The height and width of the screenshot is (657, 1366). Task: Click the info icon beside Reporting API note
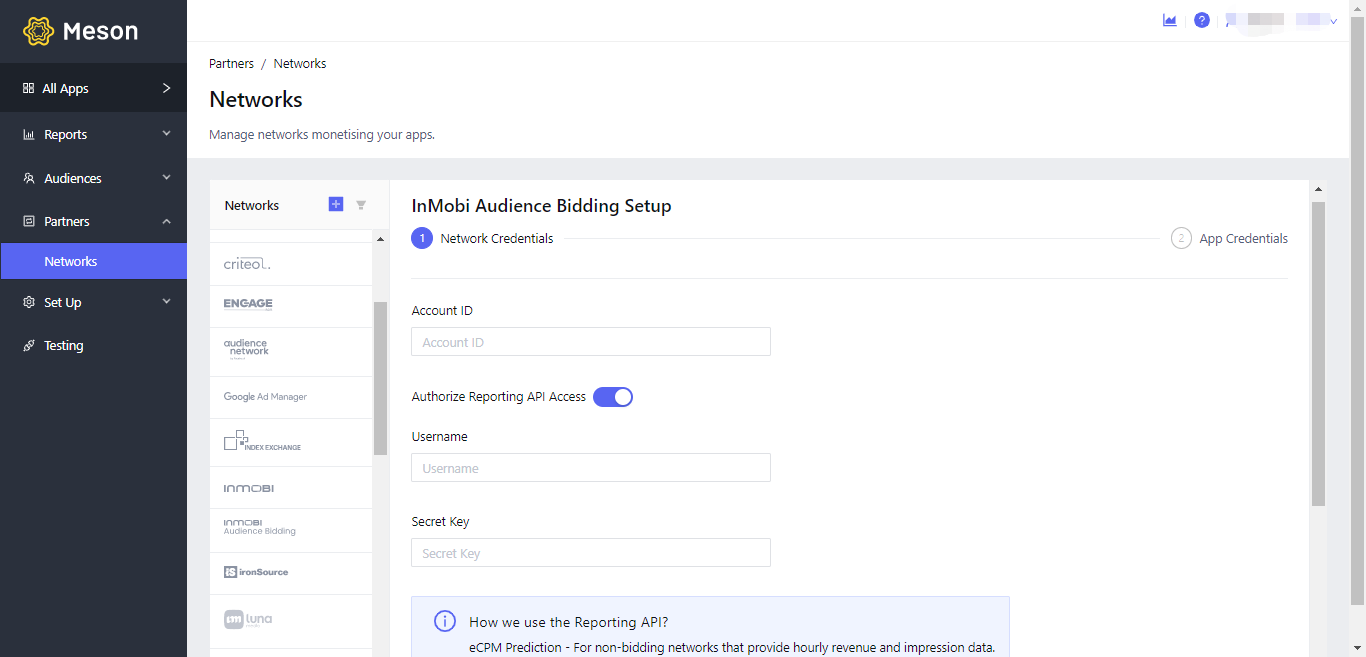coord(445,621)
